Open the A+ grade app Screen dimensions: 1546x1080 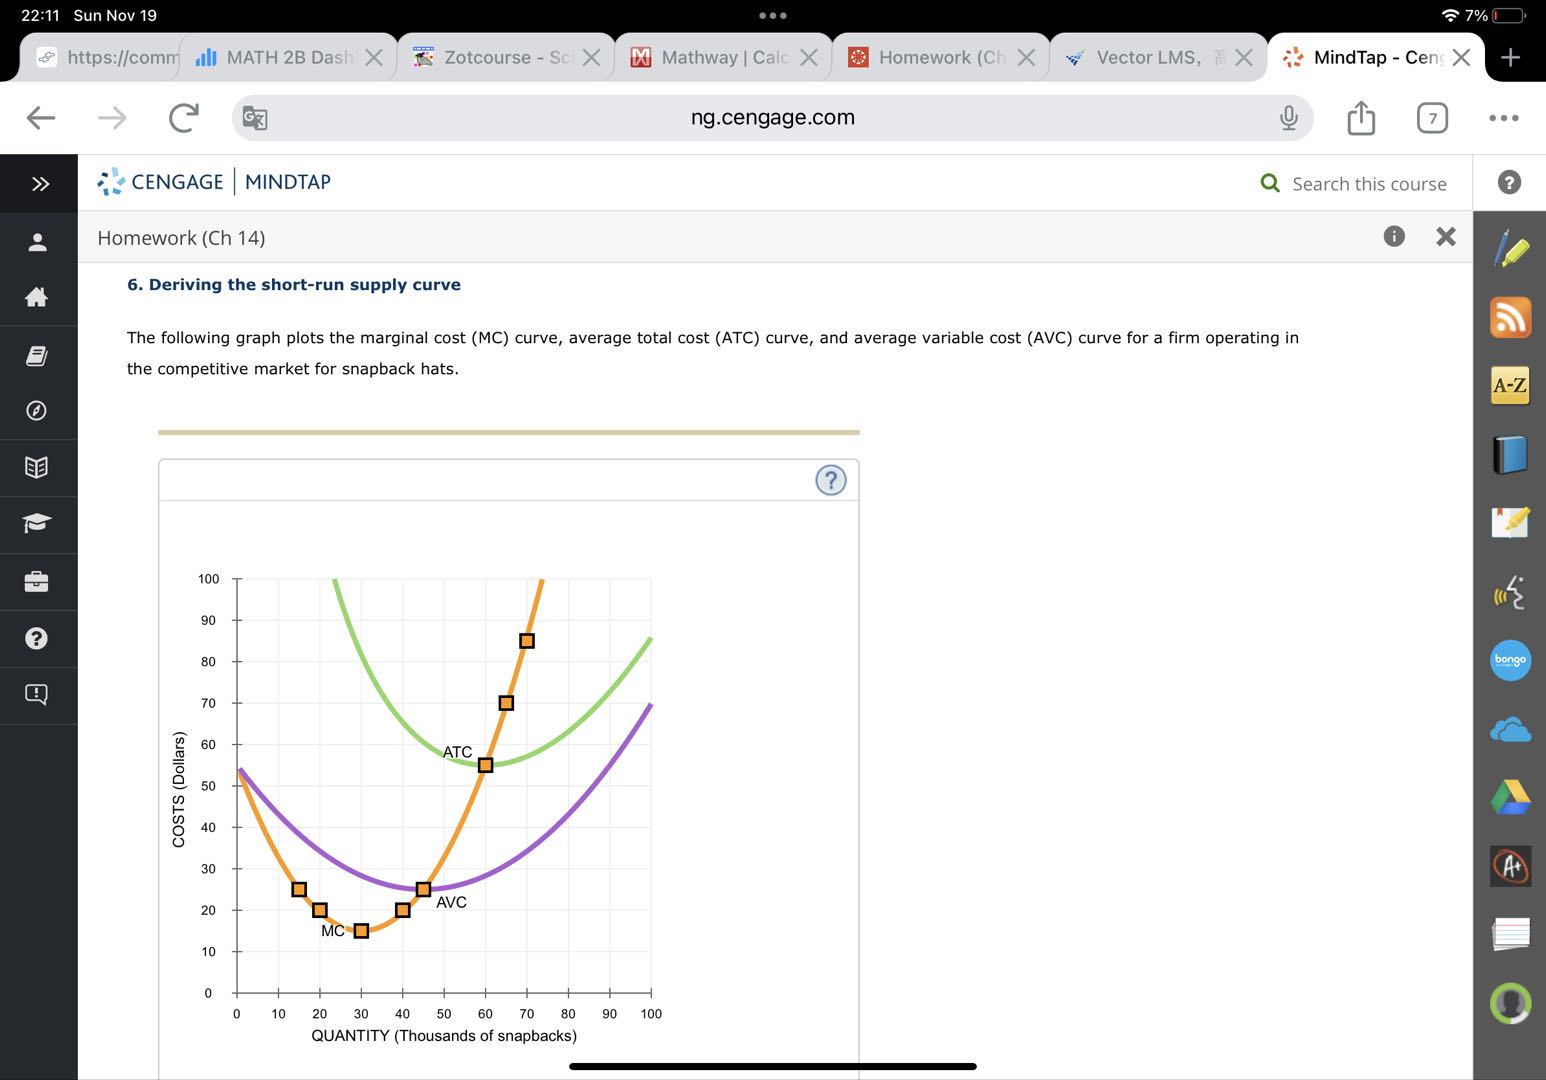[1510, 866]
